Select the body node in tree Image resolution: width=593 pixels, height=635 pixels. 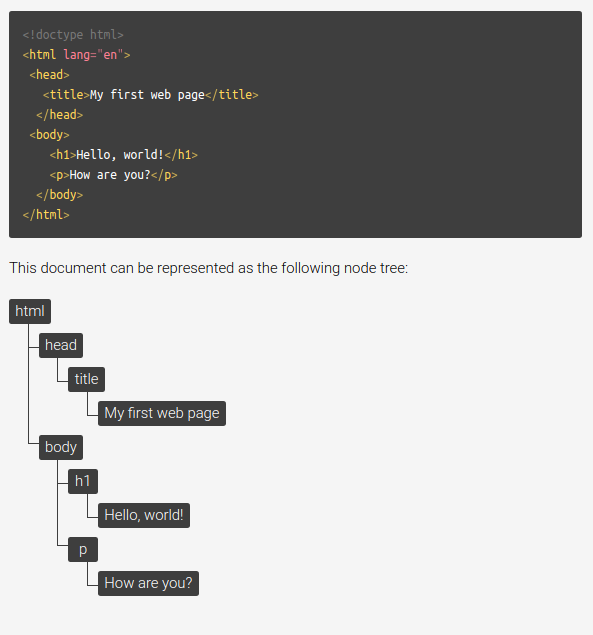pos(61,447)
